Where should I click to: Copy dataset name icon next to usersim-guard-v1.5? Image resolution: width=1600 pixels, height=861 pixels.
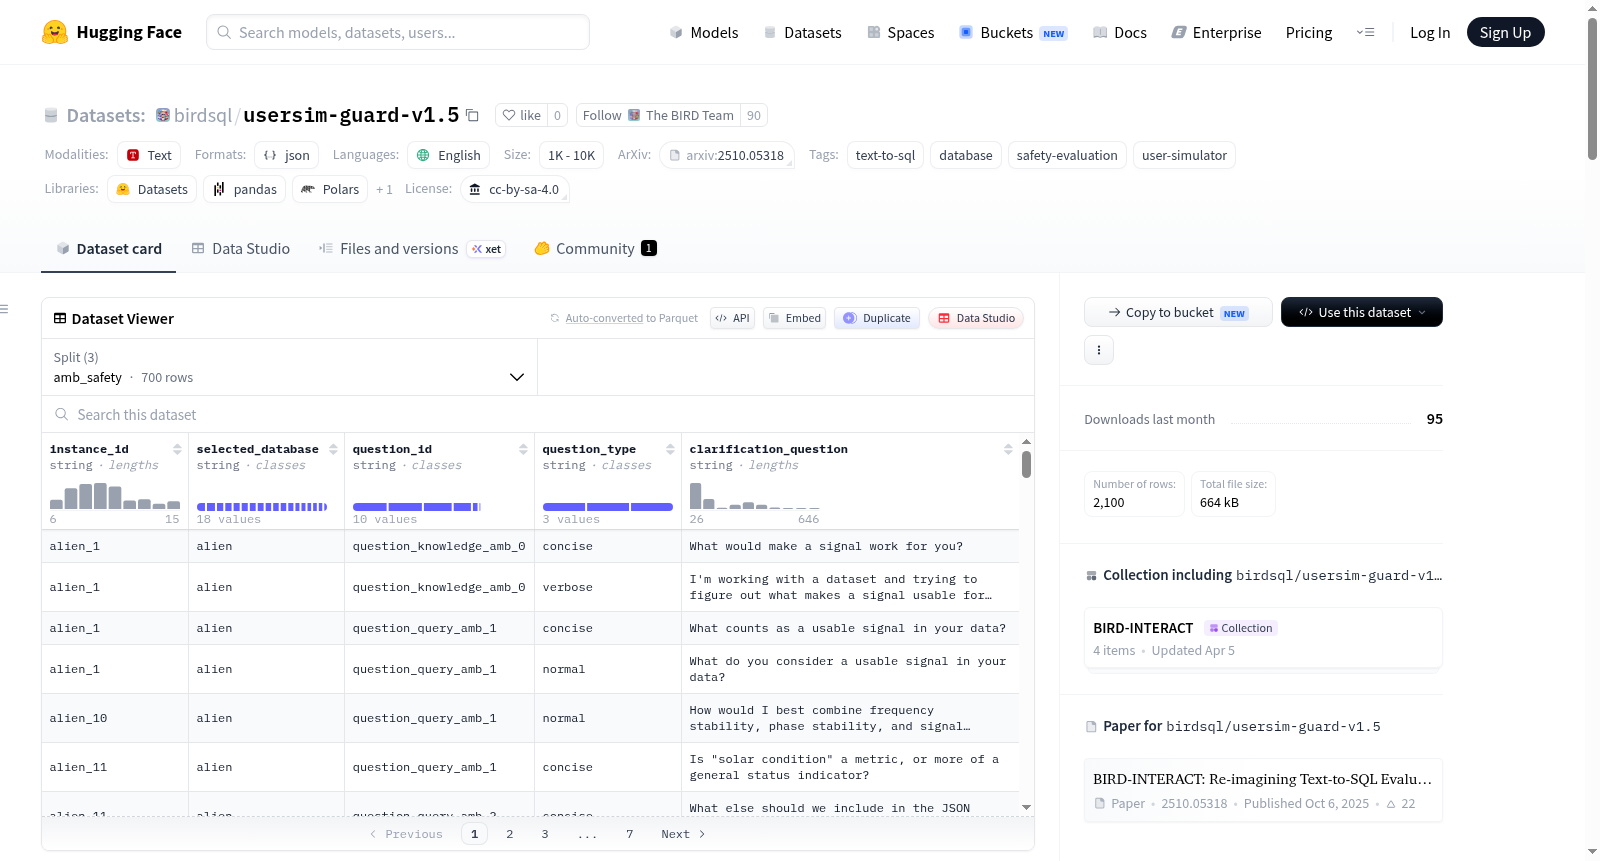(x=473, y=116)
